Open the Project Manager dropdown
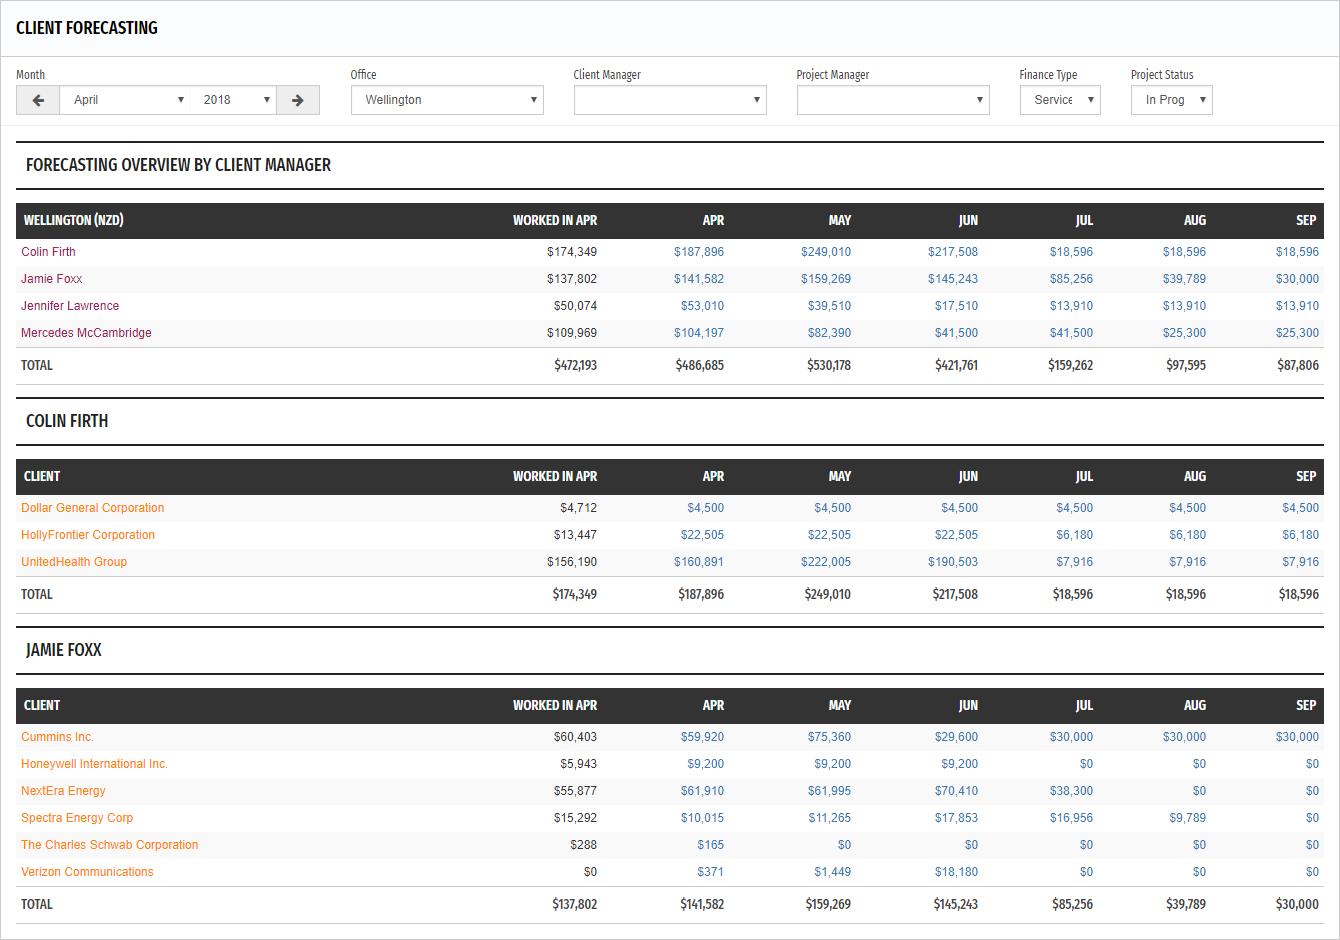 [x=893, y=100]
